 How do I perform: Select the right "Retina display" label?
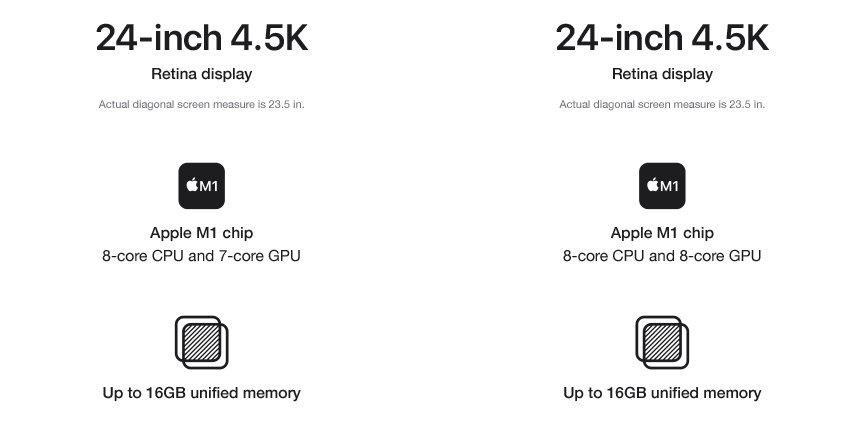coord(662,74)
